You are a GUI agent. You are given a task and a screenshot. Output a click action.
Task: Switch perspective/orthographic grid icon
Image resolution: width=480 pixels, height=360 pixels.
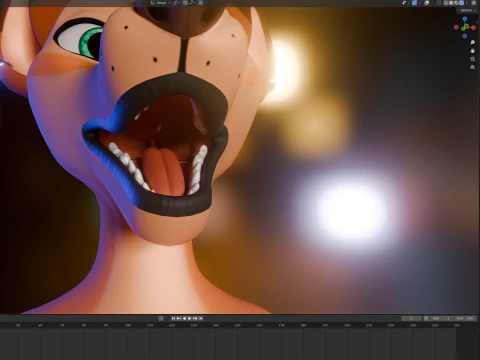473,67
